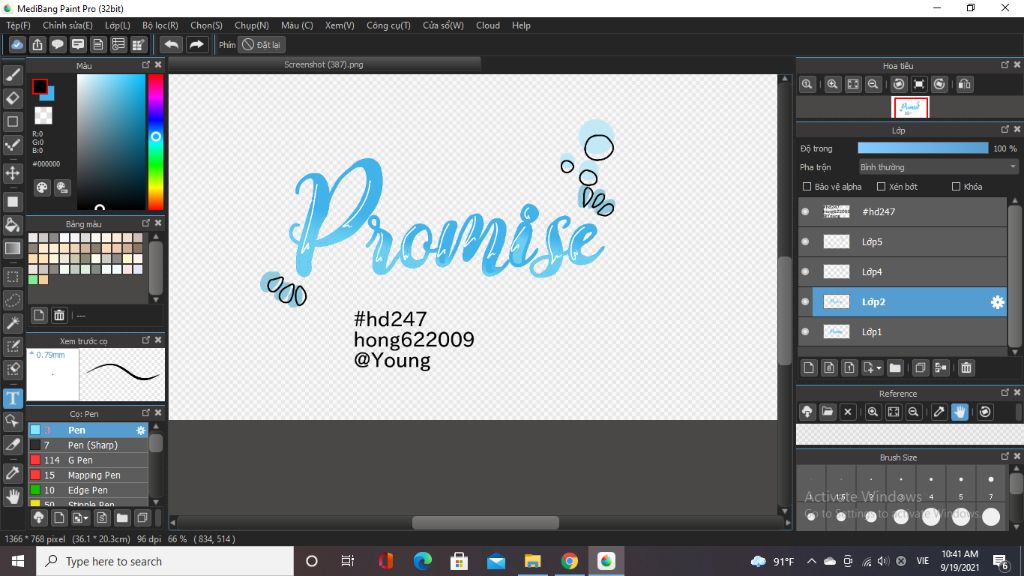Click the rainbow hue slider bar
This screenshot has height=576, width=1024.
click(155, 142)
